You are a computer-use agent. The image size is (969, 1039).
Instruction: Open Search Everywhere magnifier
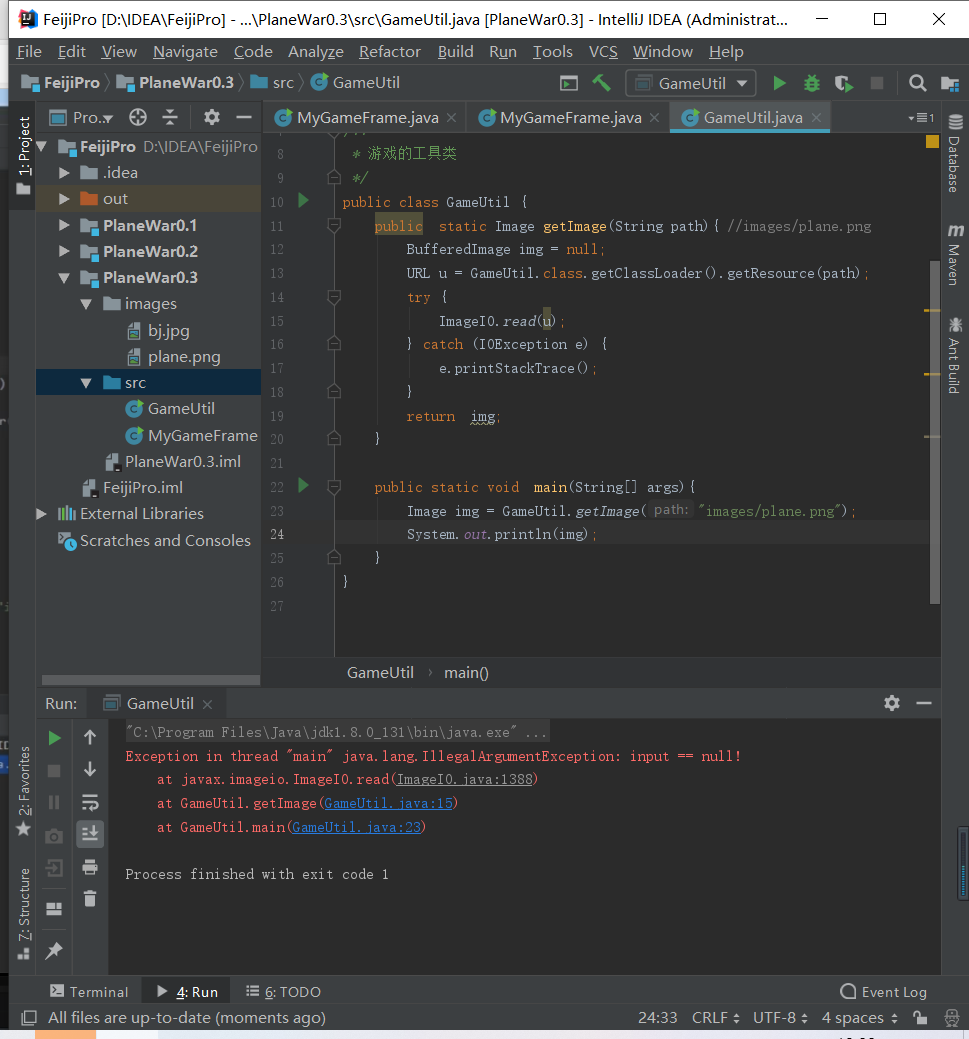[x=917, y=83]
